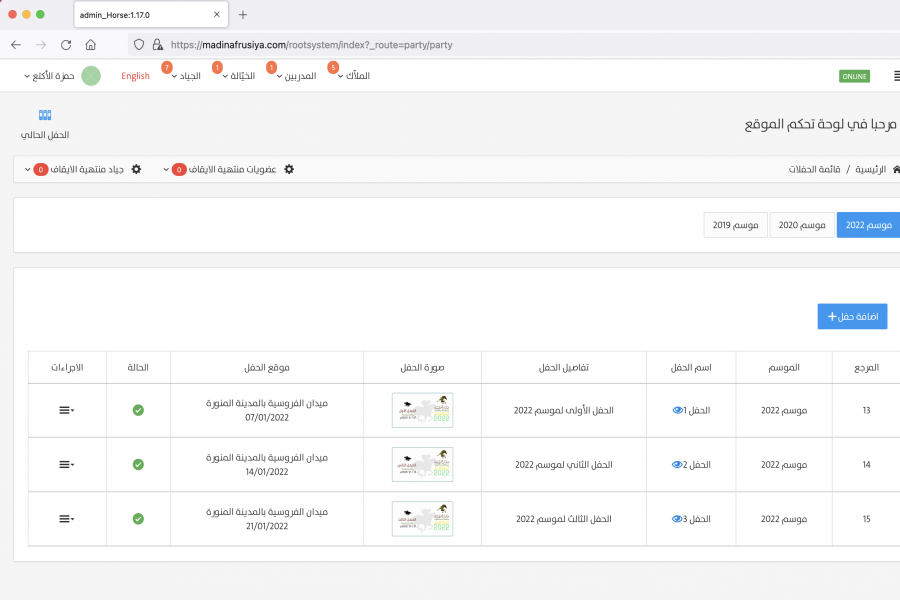Open new browser tab with plus icon
Image resolution: width=900 pixels, height=600 pixels.
pyautogui.click(x=243, y=15)
